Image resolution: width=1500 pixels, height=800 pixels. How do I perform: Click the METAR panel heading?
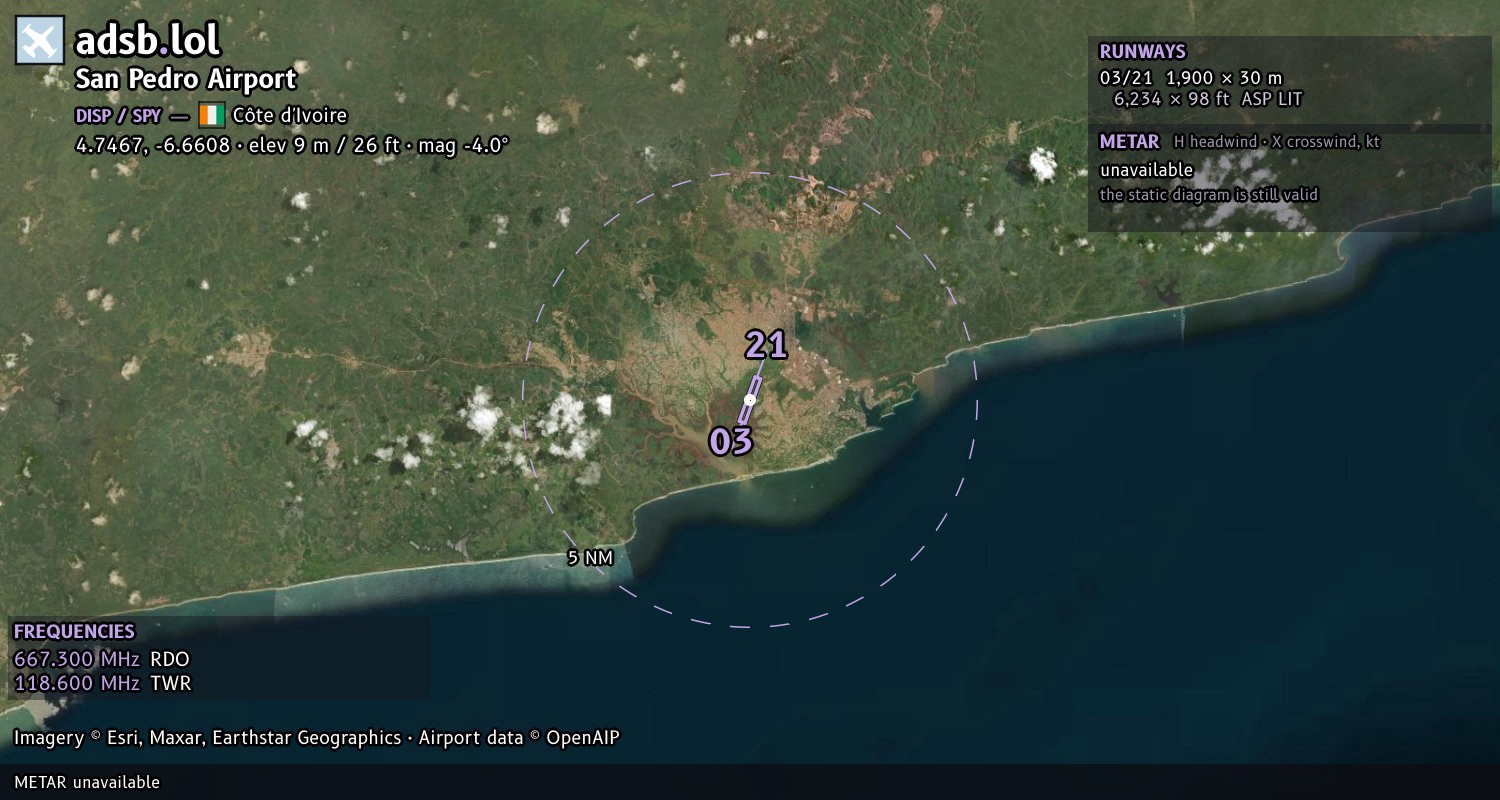[1129, 141]
